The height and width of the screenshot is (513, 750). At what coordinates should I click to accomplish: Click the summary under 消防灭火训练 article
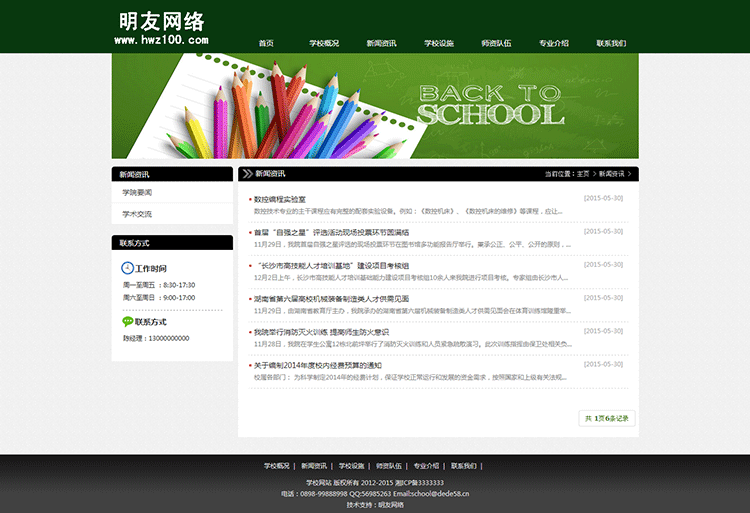(x=413, y=344)
